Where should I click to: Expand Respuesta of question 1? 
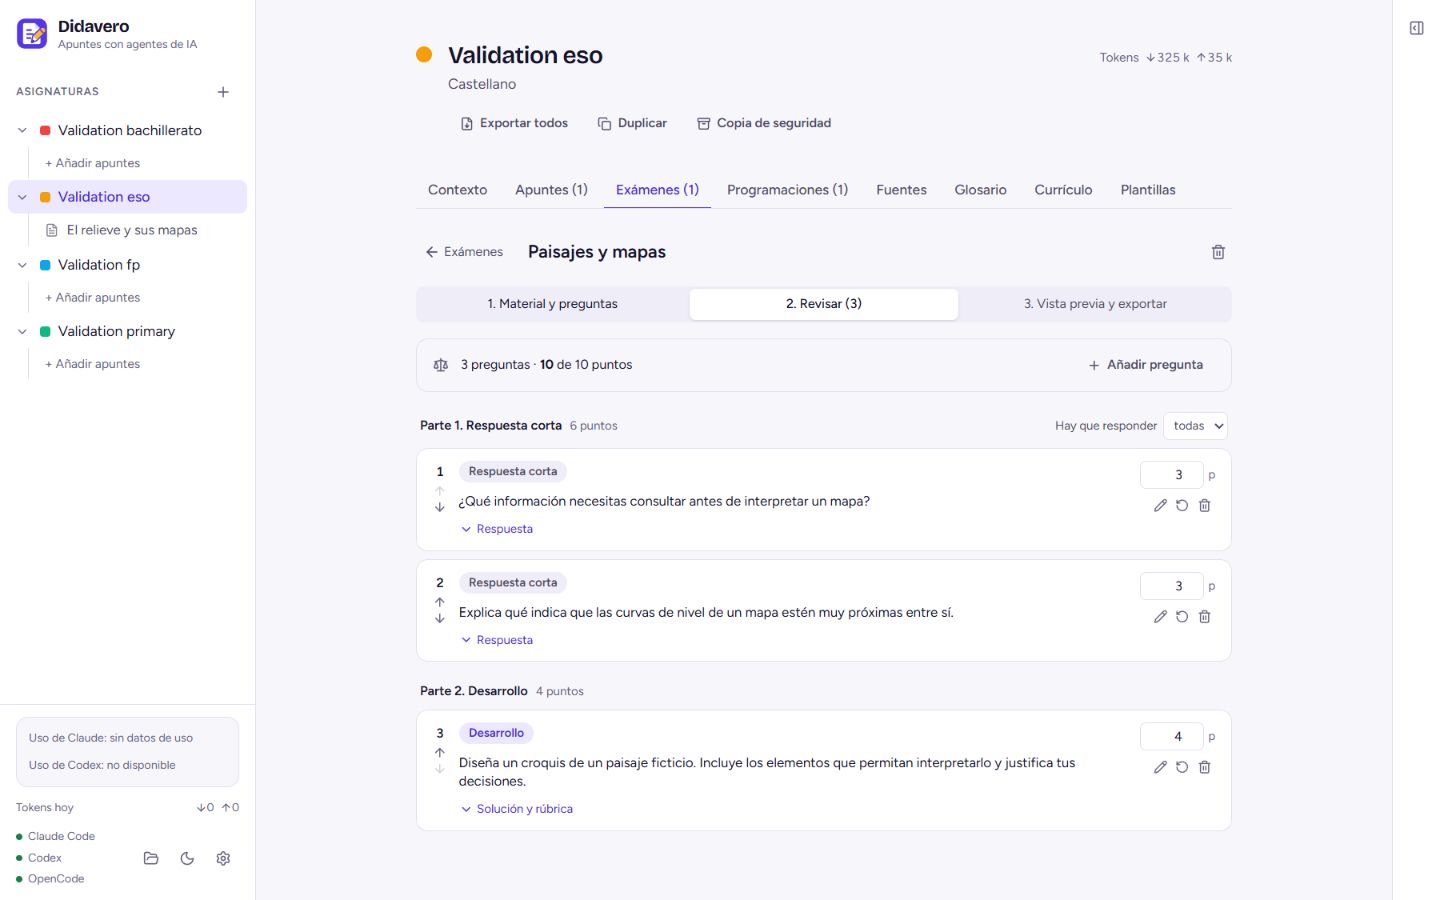coord(497,529)
